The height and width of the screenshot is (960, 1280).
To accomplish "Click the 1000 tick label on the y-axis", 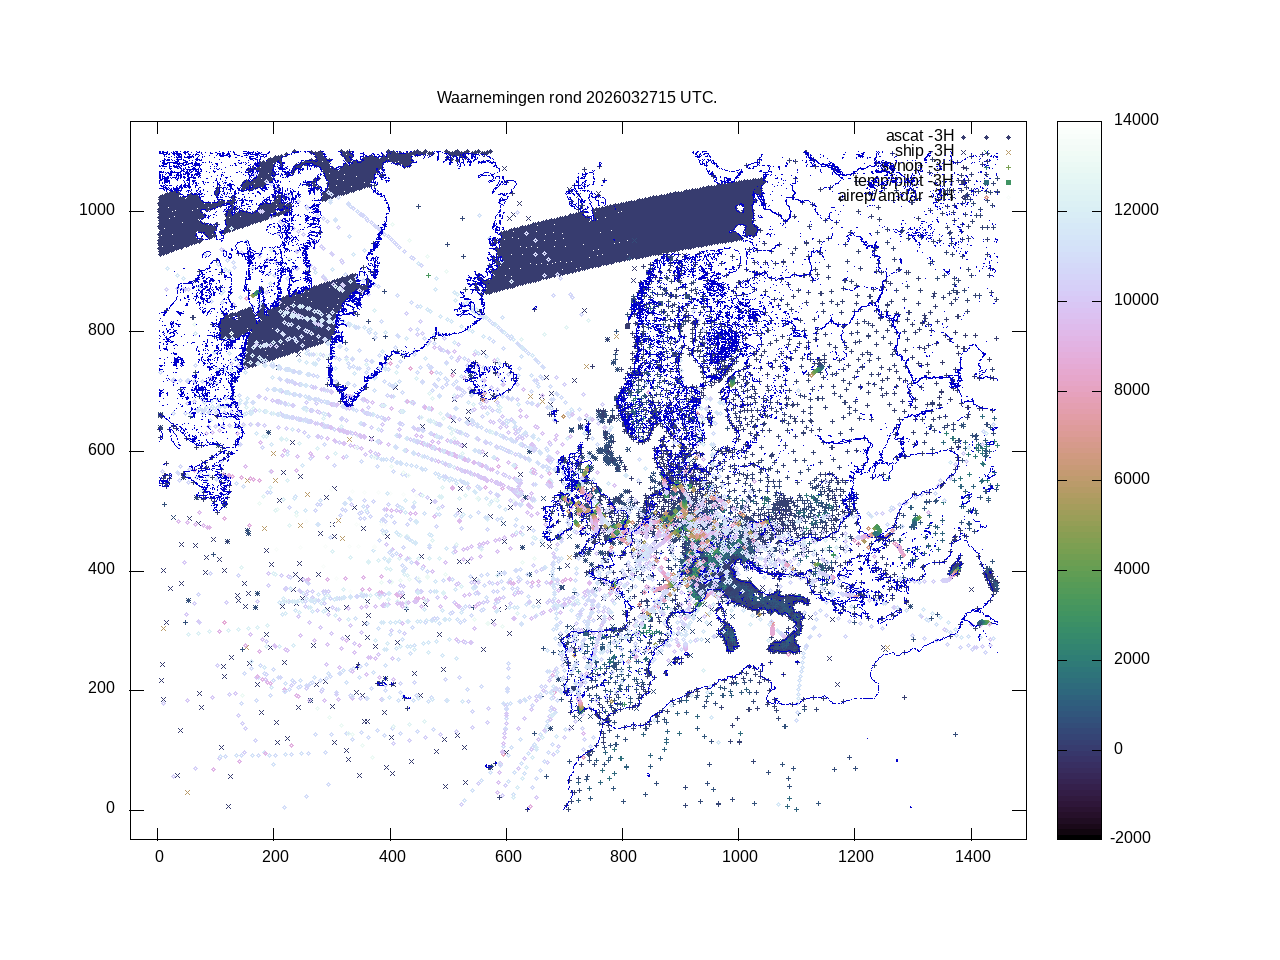I will (97, 211).
